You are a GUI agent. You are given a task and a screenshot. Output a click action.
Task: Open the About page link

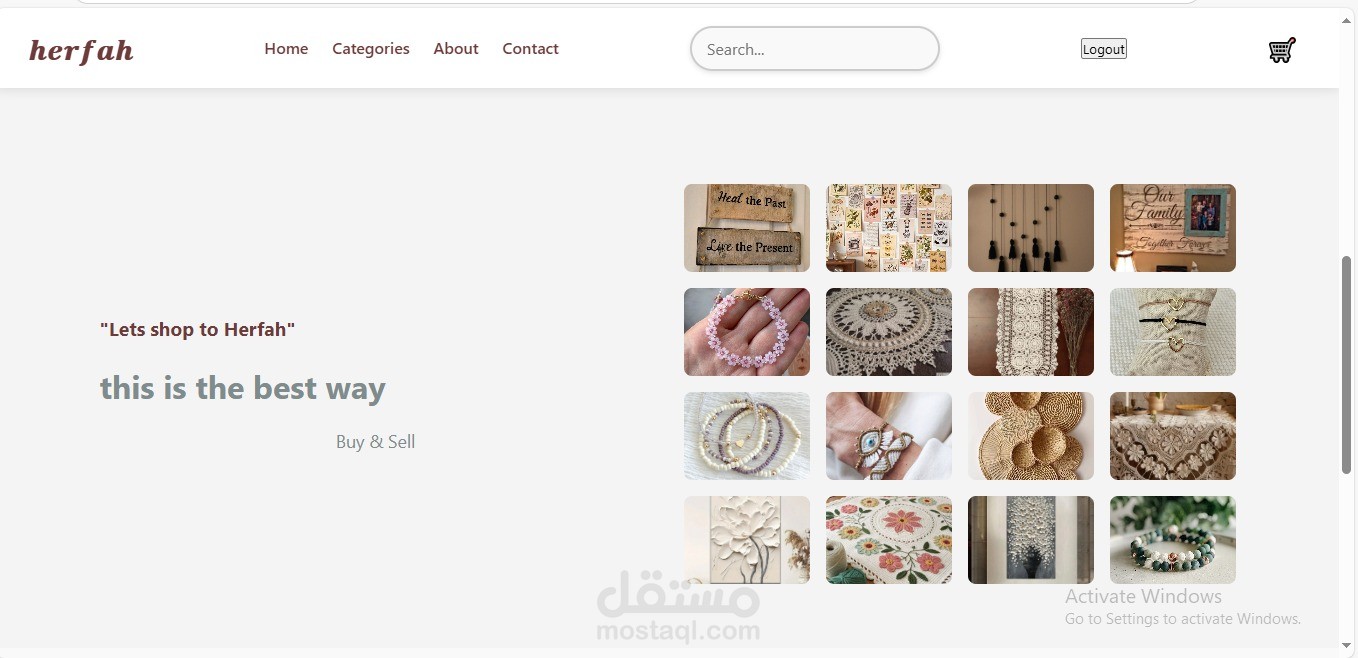(456, 48)
